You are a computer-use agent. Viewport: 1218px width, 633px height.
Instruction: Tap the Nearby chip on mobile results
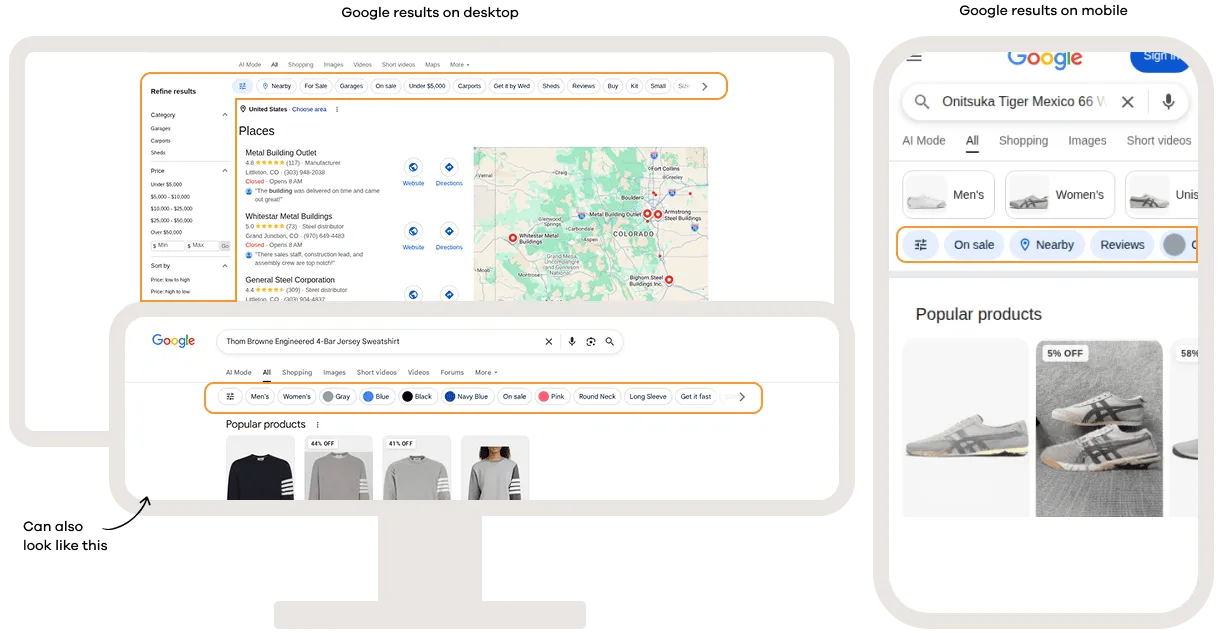(x=1047, y=244)
